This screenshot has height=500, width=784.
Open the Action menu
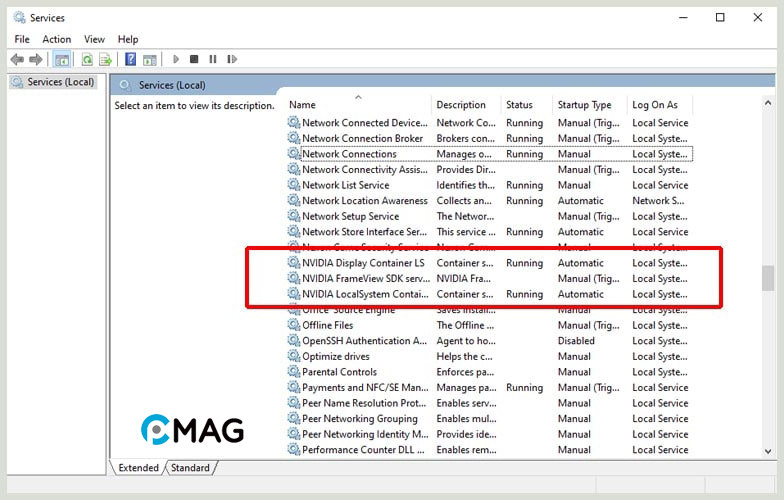(56, 39)
